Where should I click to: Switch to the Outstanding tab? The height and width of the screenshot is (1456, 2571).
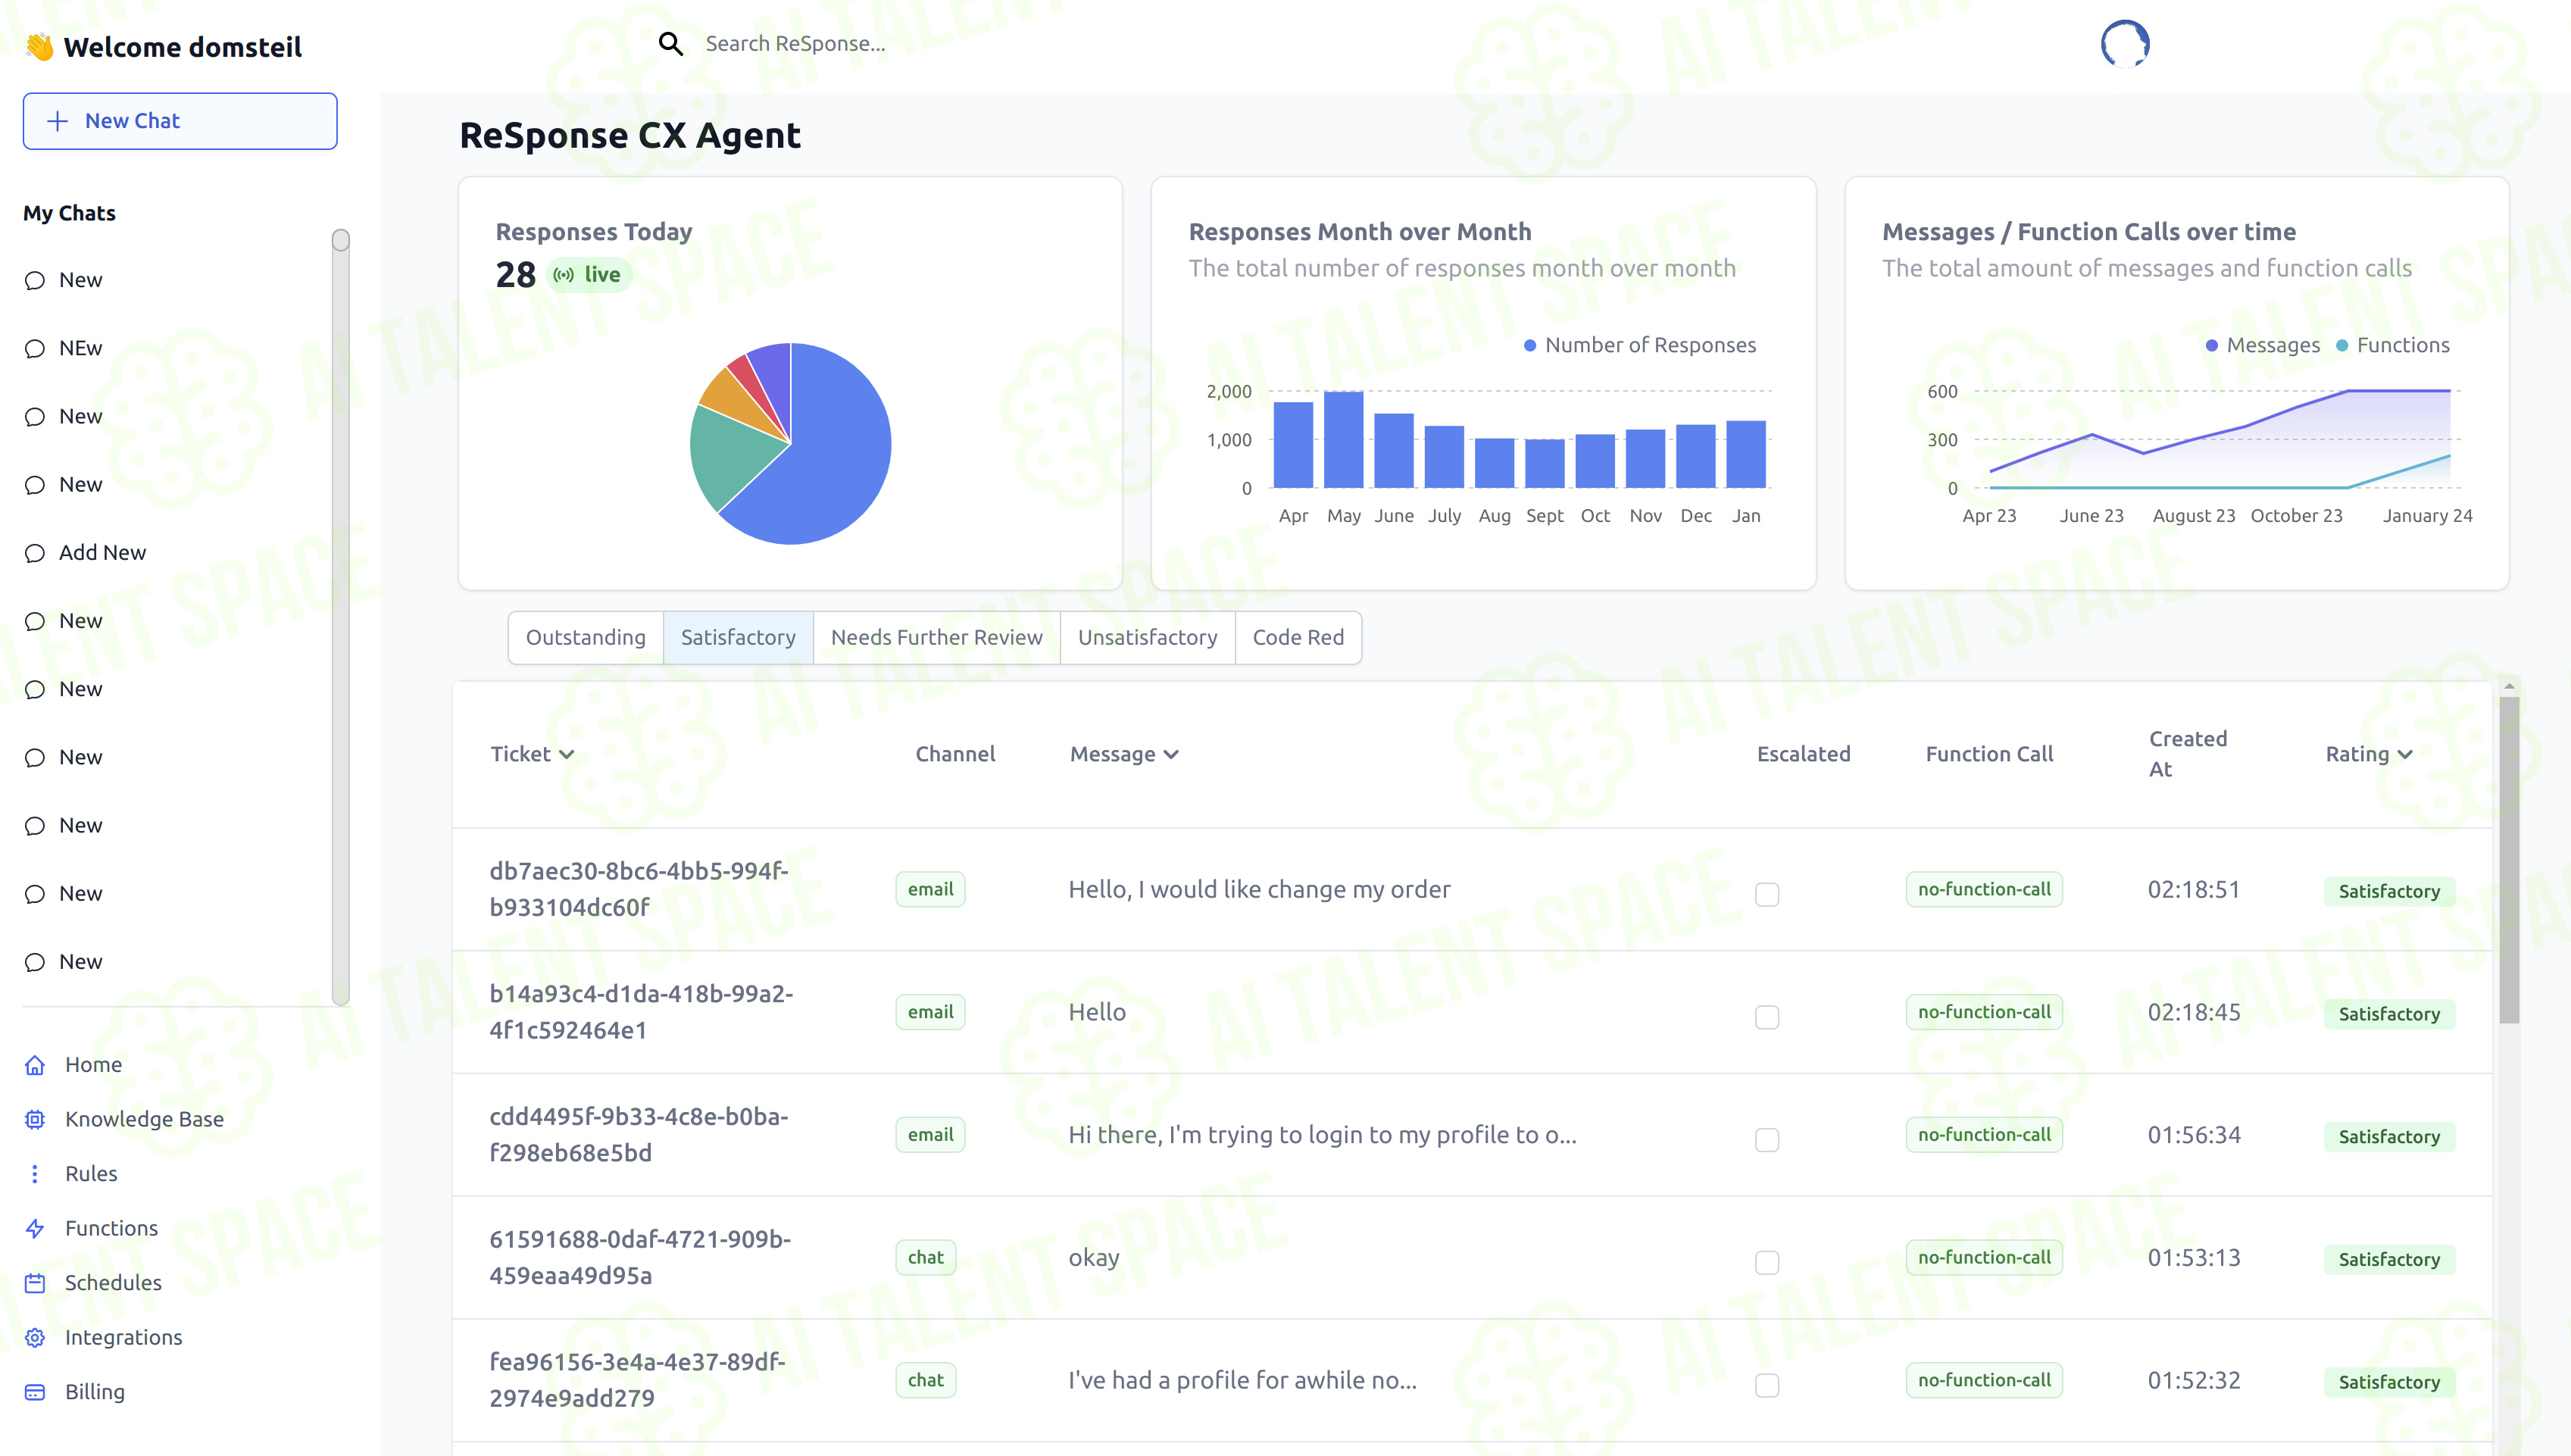(x=586, y=638)
